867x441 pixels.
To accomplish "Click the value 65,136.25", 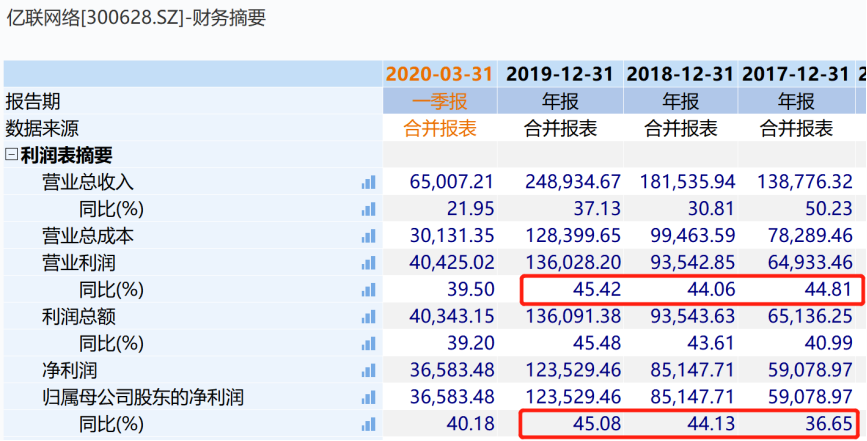I will tap(809, 317).
